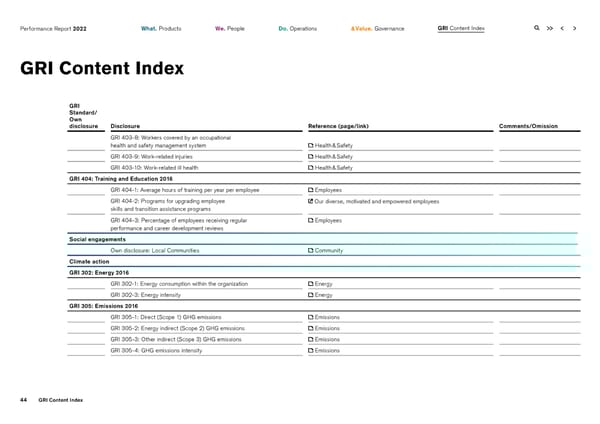600x424 pixels.
Task: Open the Community page link
Action: pyautogui.click(x=329, y=251)
